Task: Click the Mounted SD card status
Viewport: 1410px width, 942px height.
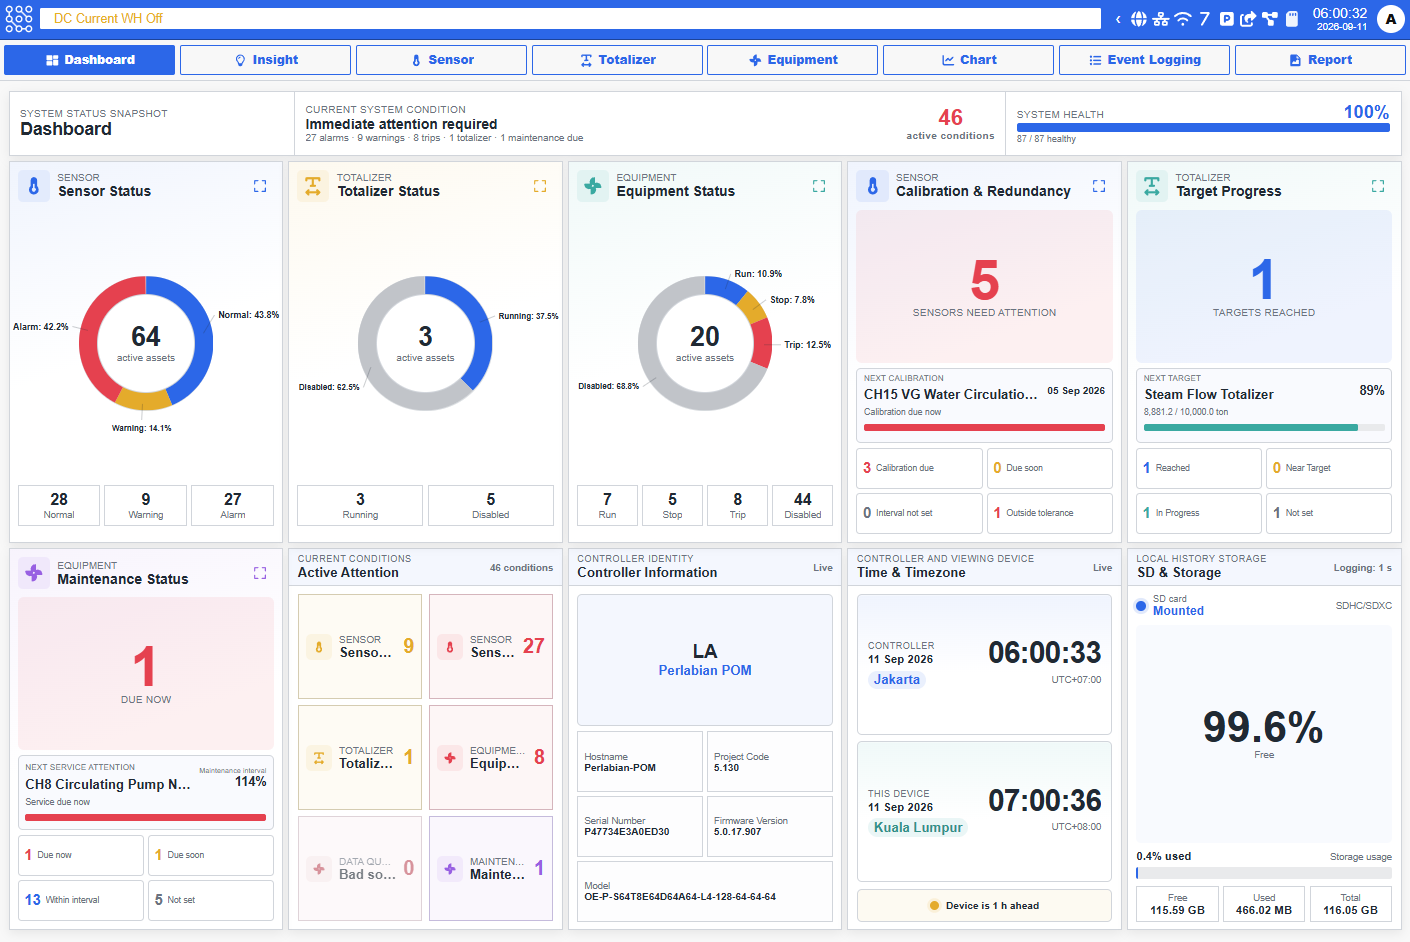Action: [x=1178, y=611]
